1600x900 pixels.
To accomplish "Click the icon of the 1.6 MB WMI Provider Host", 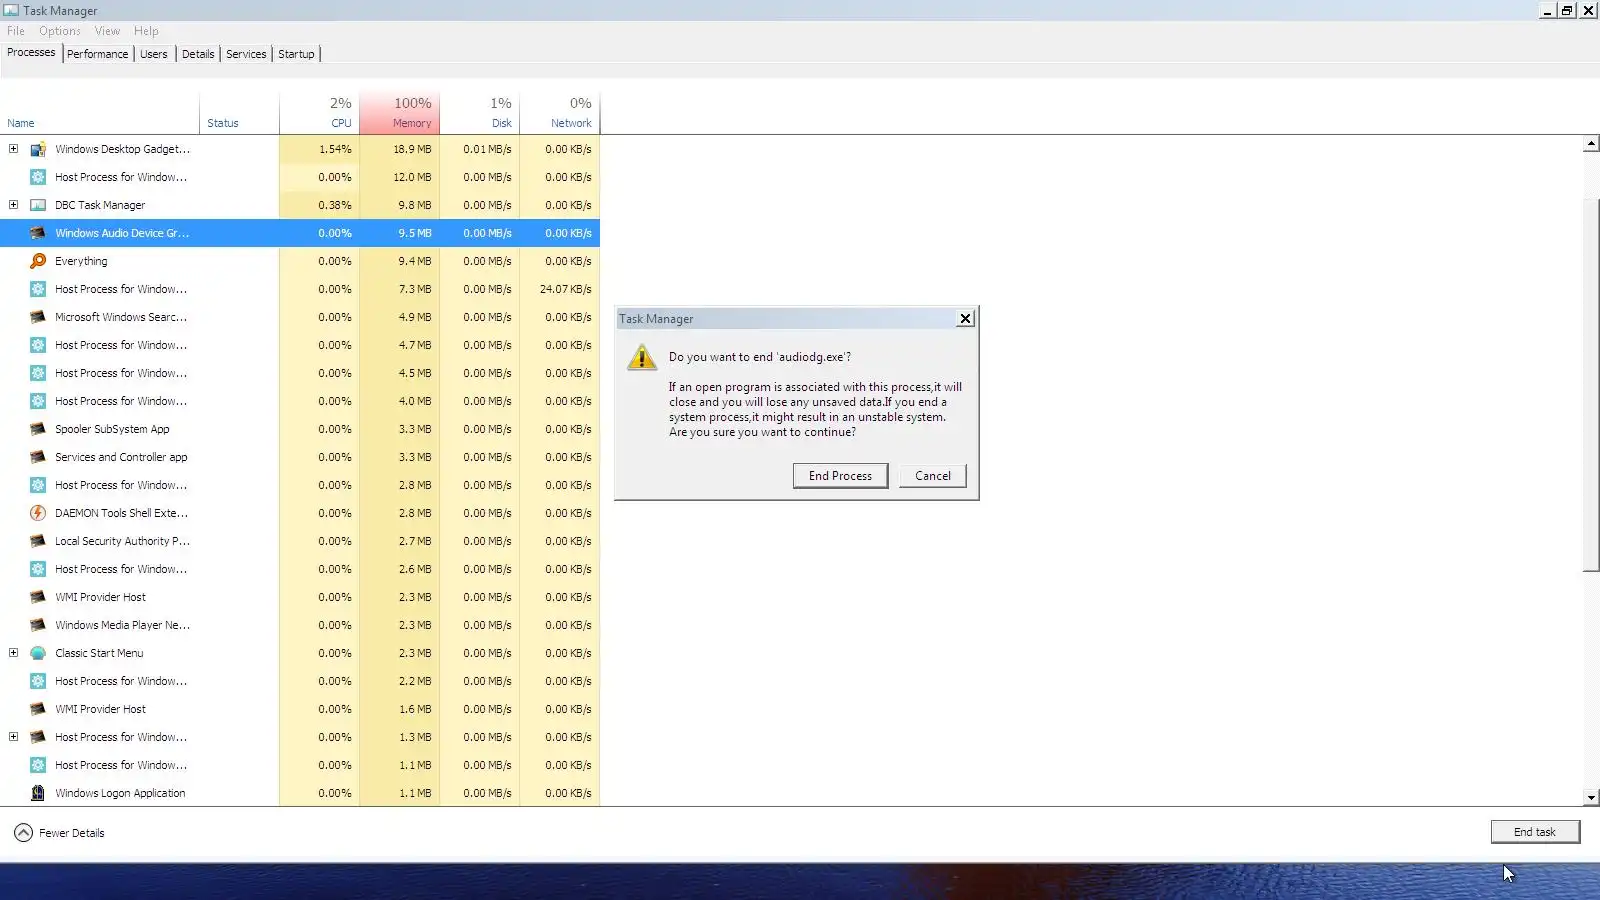I will (x=38, y=709).
